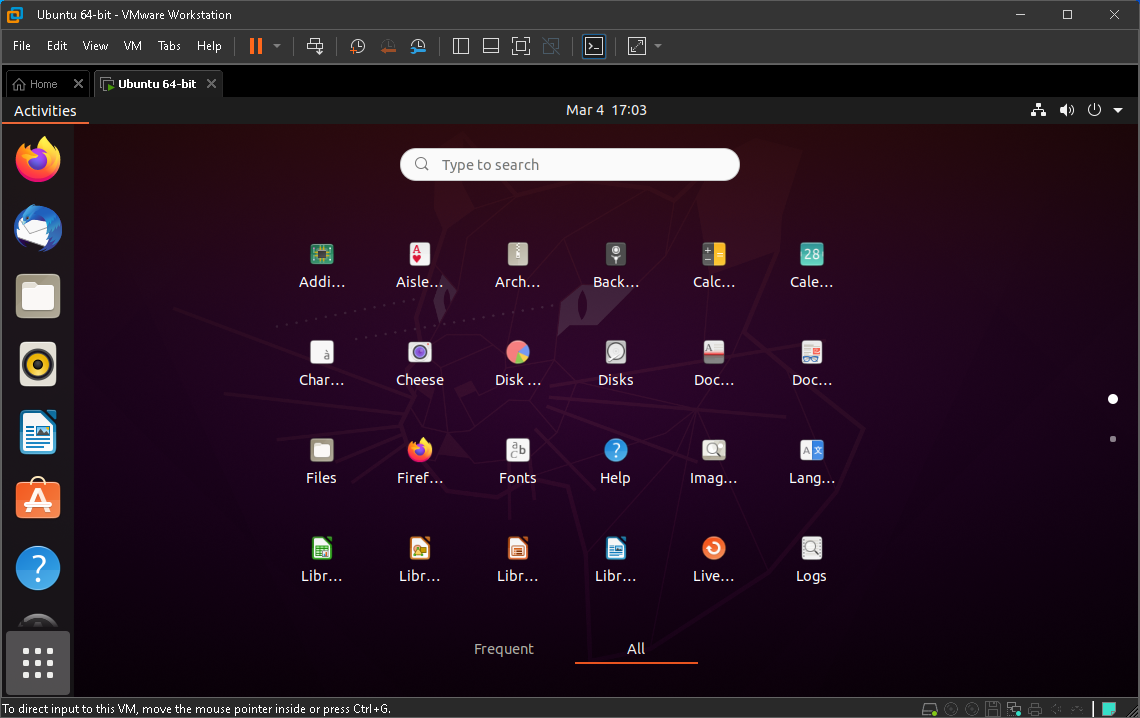Open Ubuntu Software from the dock
The width and height of the screenshot is (1140, 718).
tap(37, 499)
